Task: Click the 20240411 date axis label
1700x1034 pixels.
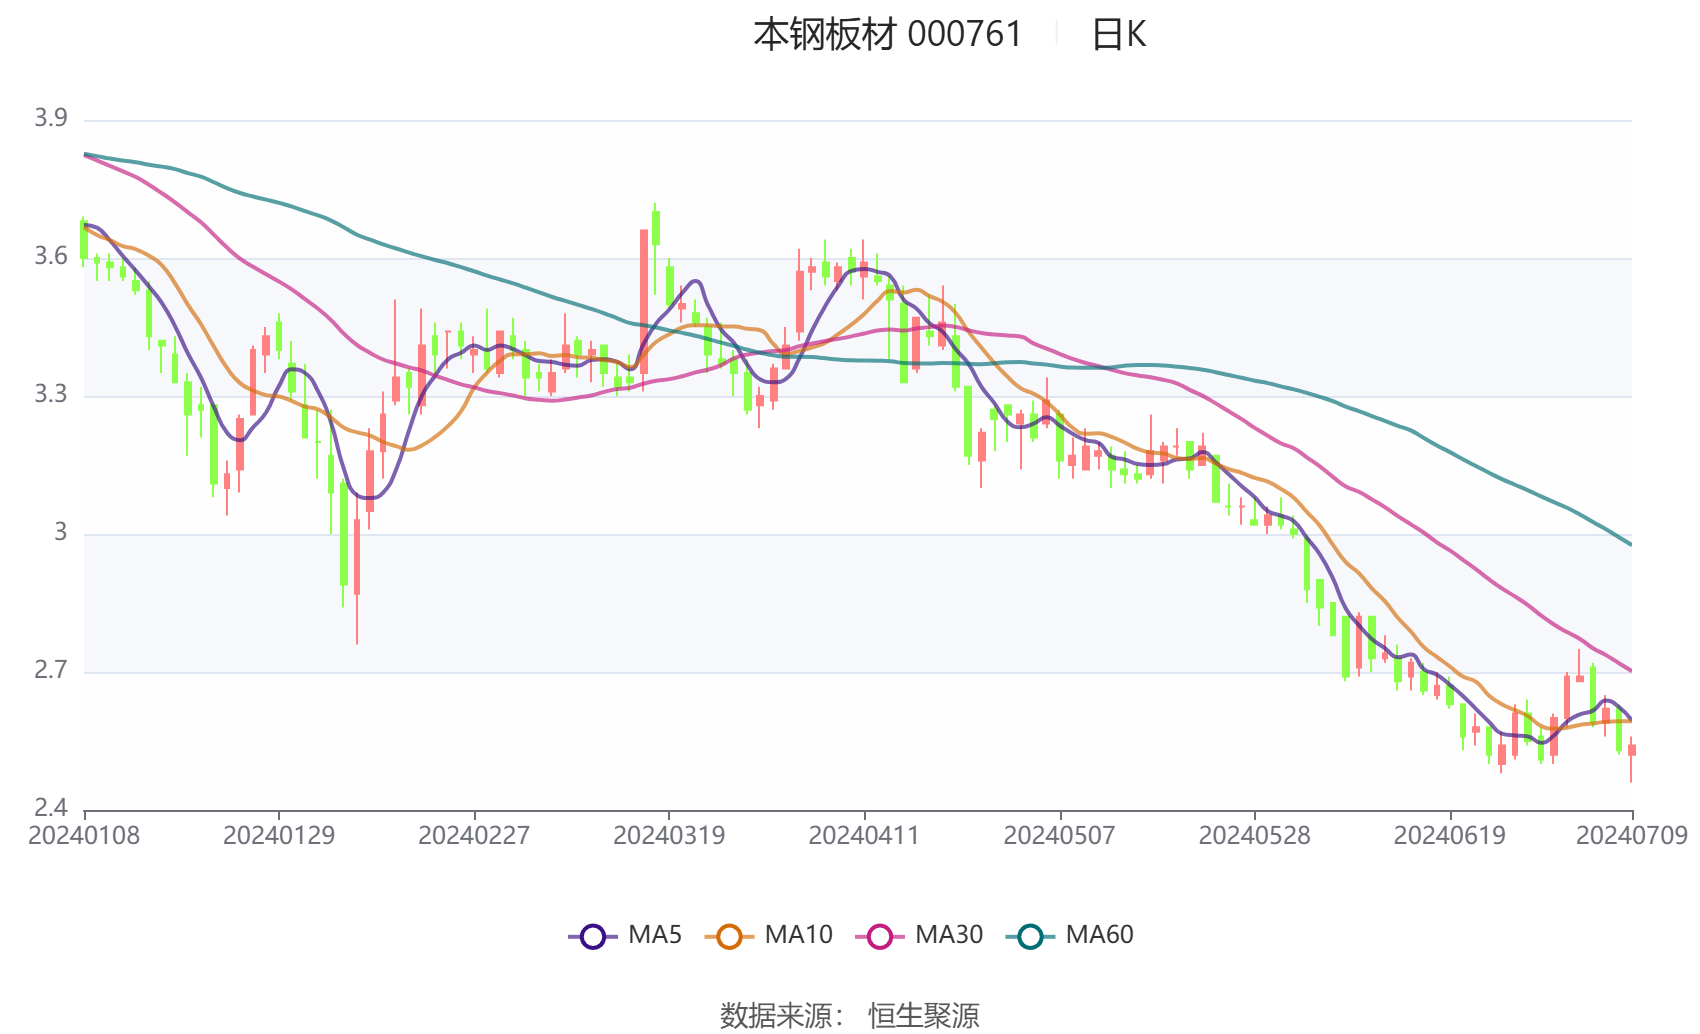Action: pos(864,836)
